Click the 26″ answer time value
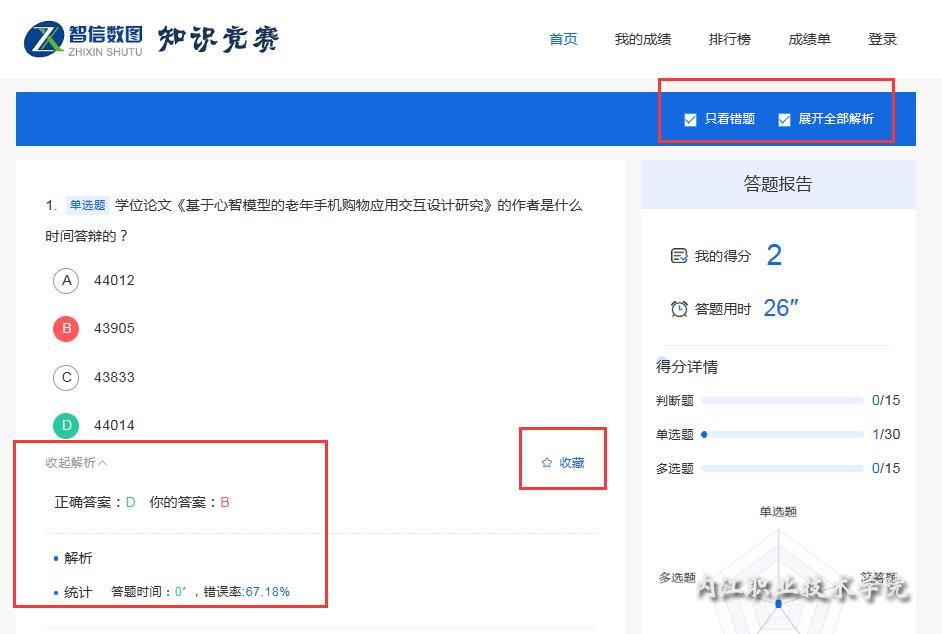 point(780,308)
